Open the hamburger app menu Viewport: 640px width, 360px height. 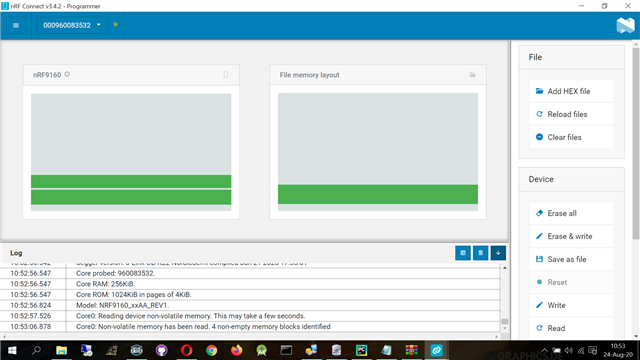pos(16,25)
